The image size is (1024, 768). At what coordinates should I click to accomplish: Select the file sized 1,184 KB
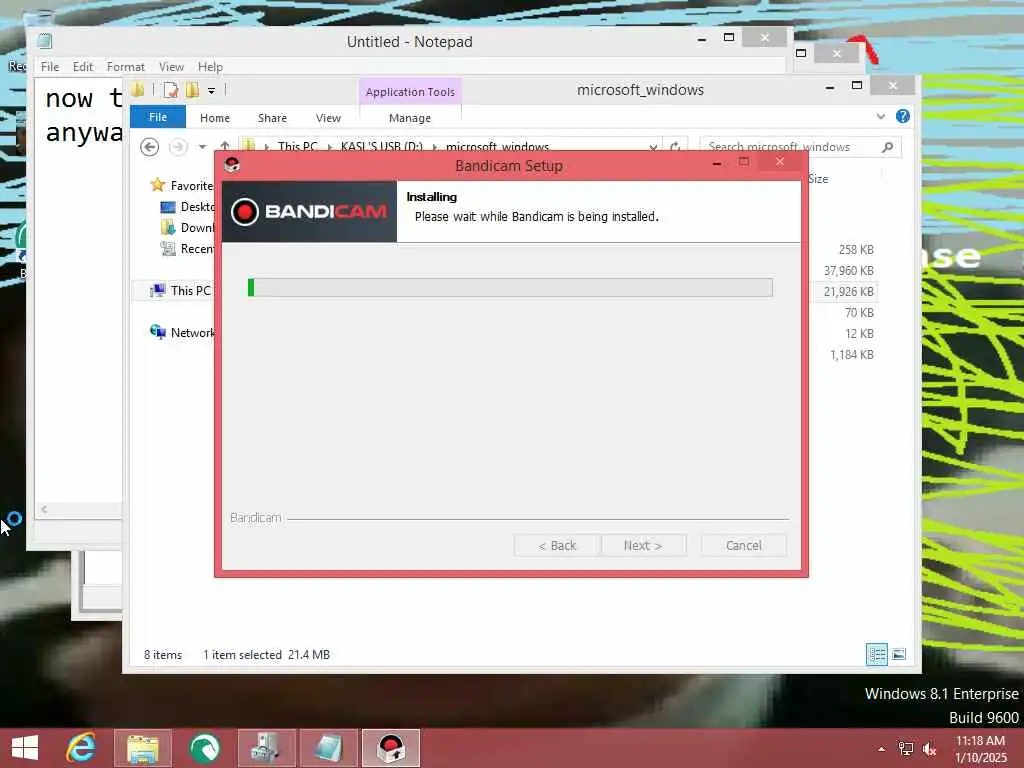click(852, 355)
